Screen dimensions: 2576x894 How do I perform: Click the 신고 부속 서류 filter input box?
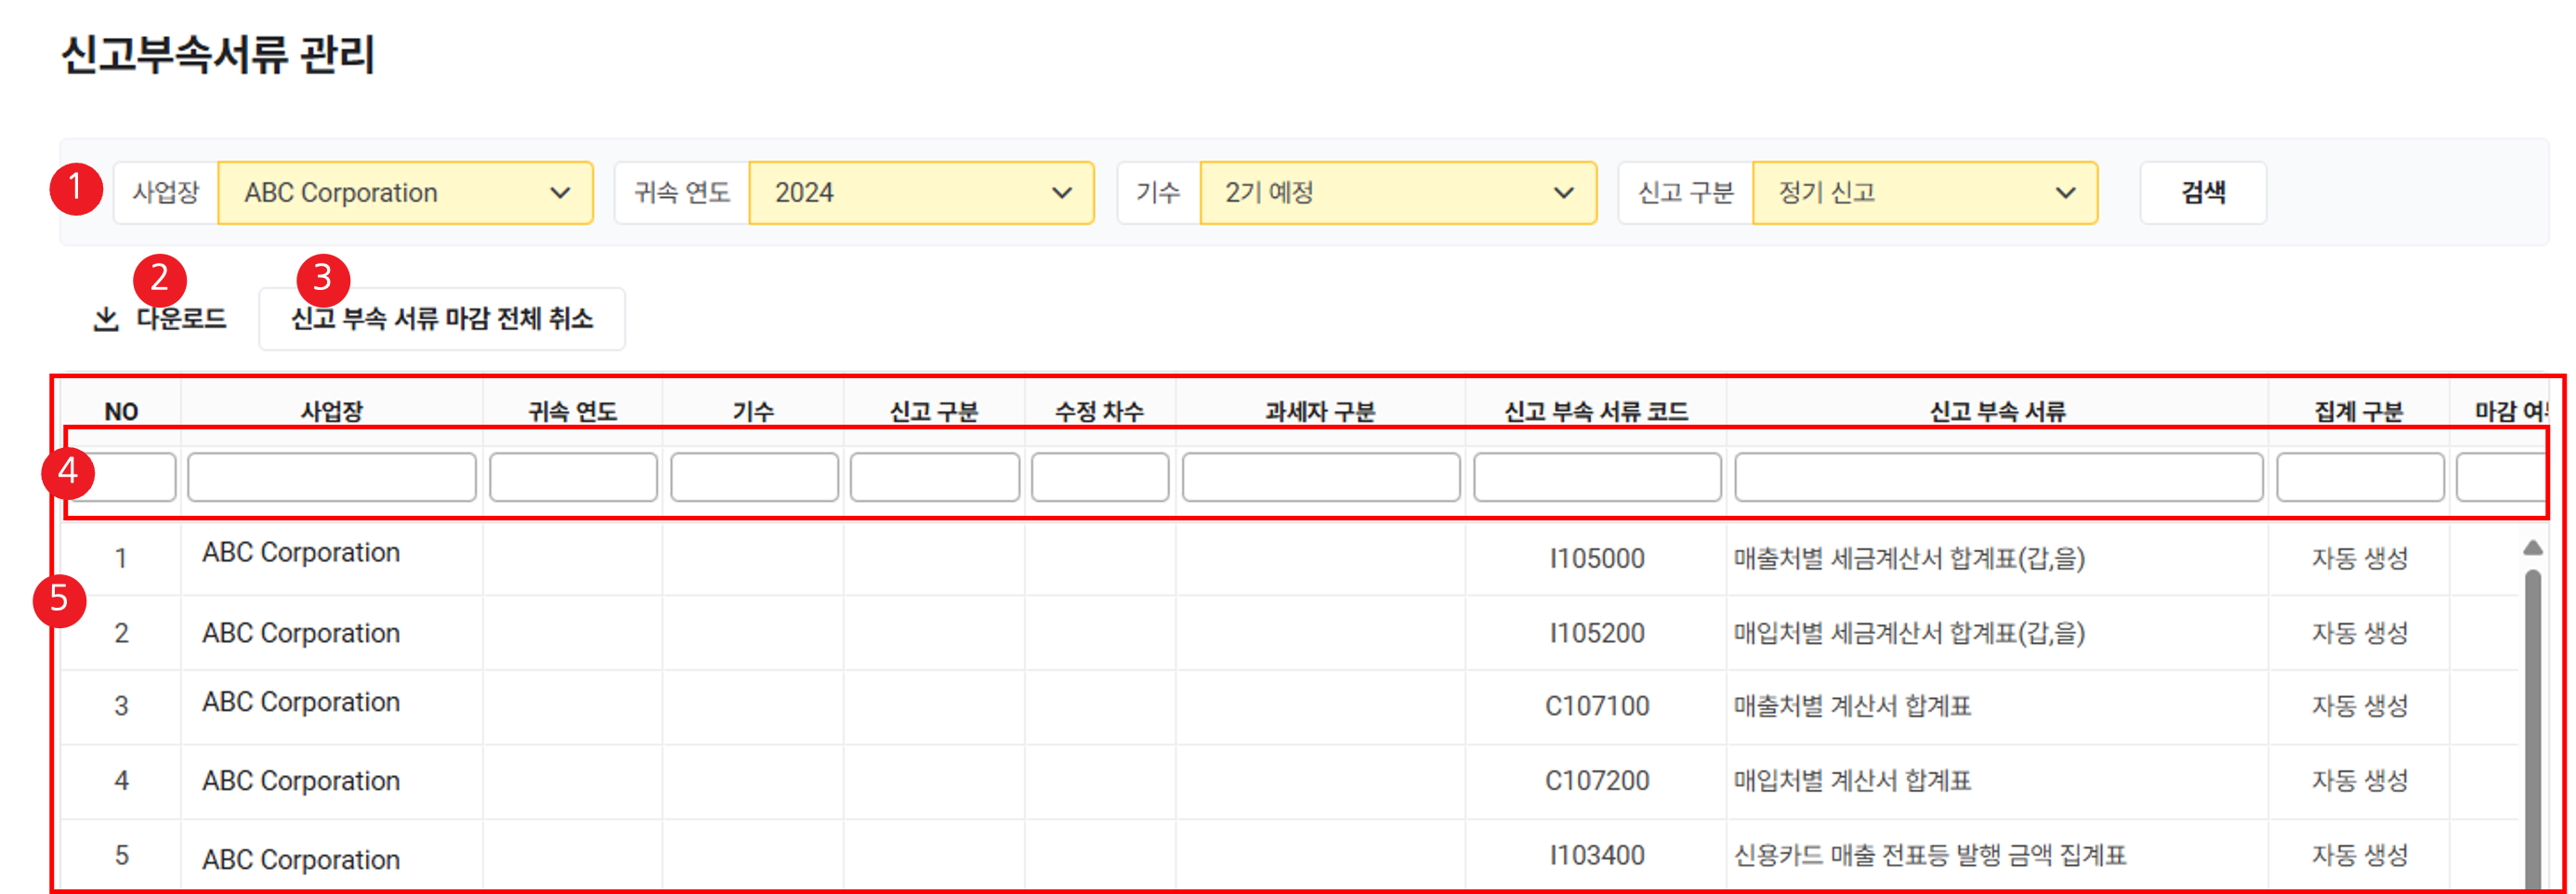[1998, 477]
